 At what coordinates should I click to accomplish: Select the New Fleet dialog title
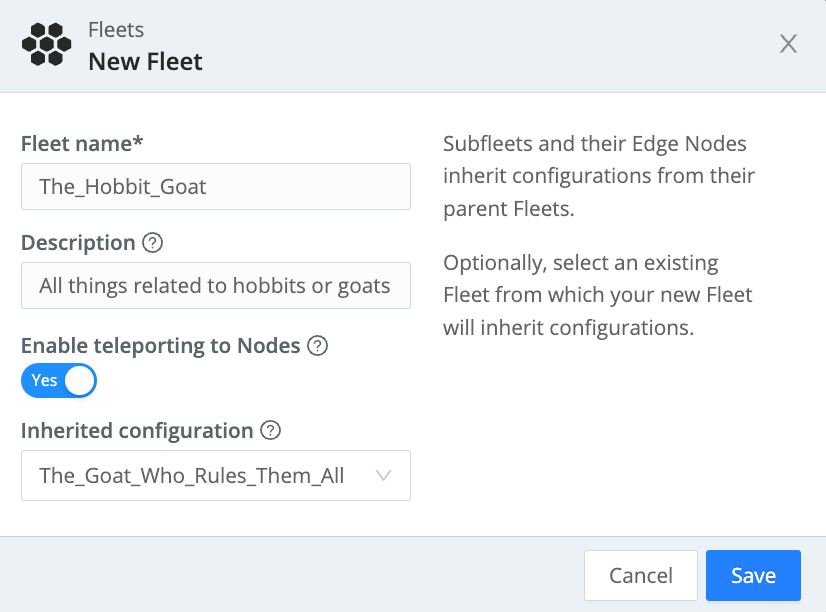pyautogui.click(x=145, y=61)
